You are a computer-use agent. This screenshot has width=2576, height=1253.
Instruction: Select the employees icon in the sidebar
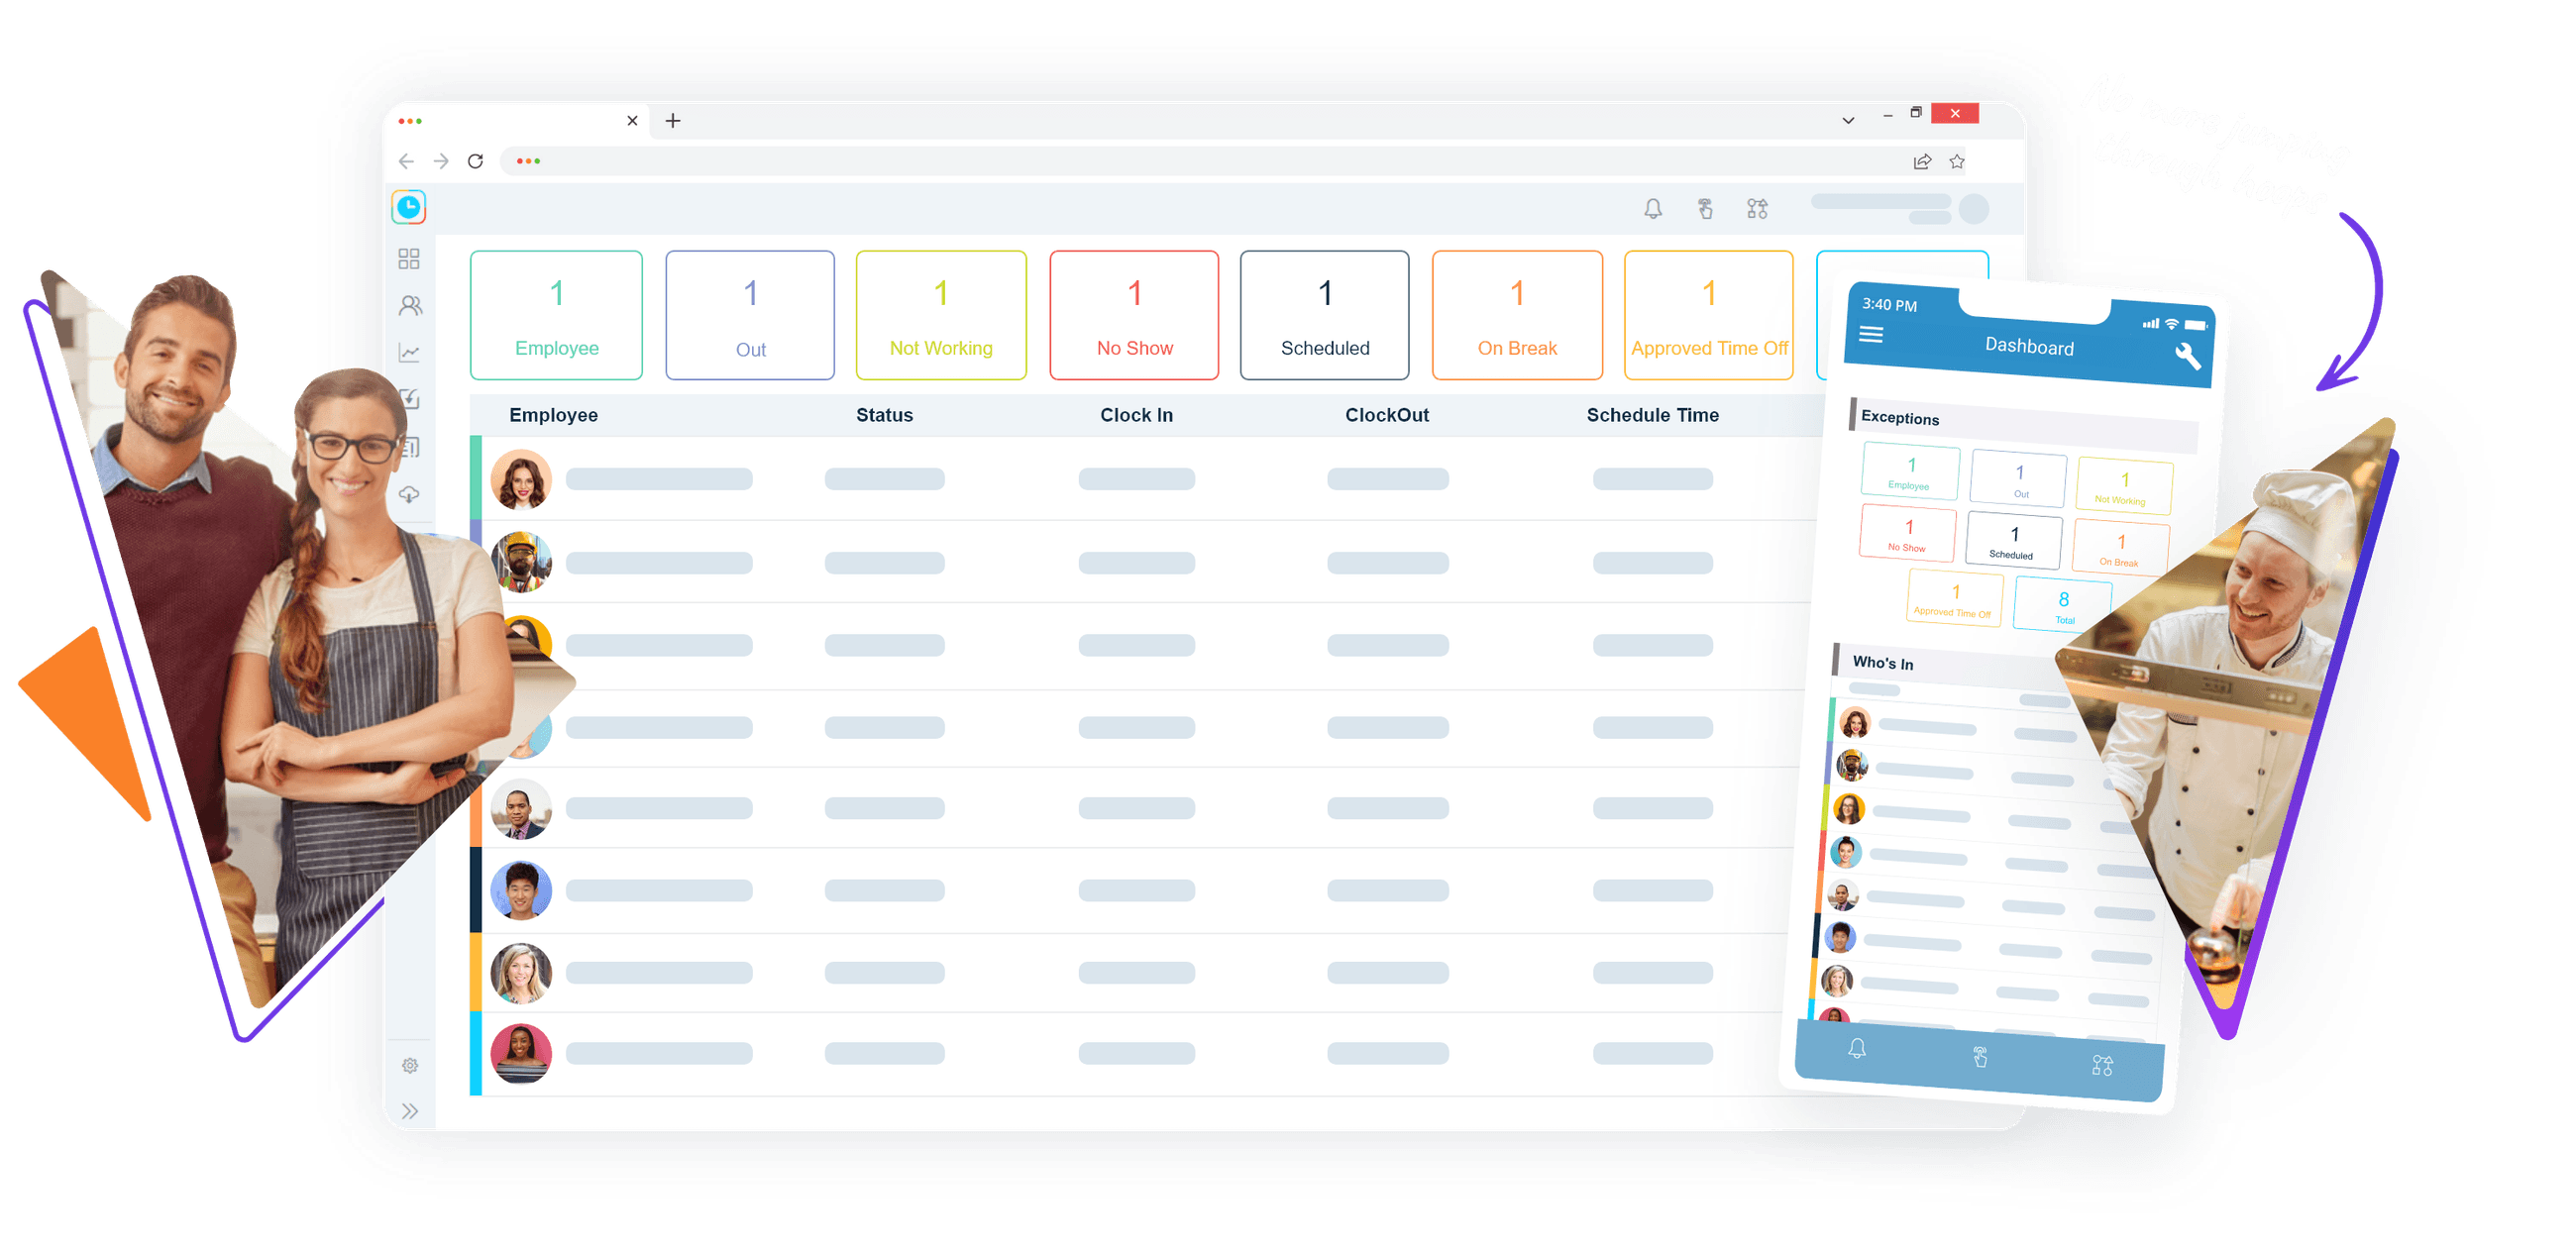coord(410,305)
